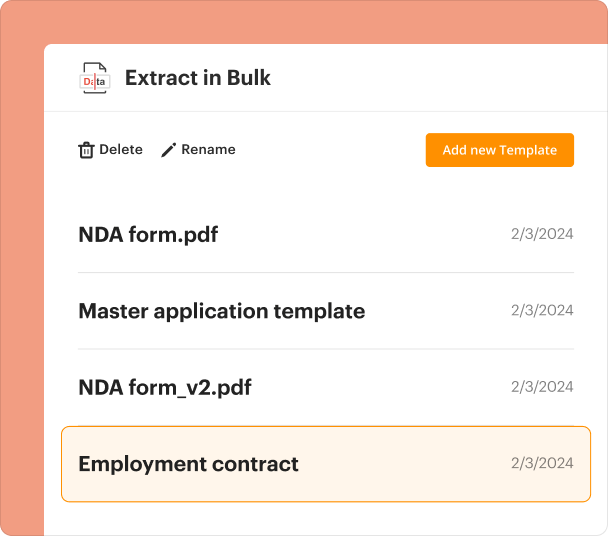The height and width of the screenshot is (536, 608).
Task: Click the date in Employment contract row
Action: (541, 464)
